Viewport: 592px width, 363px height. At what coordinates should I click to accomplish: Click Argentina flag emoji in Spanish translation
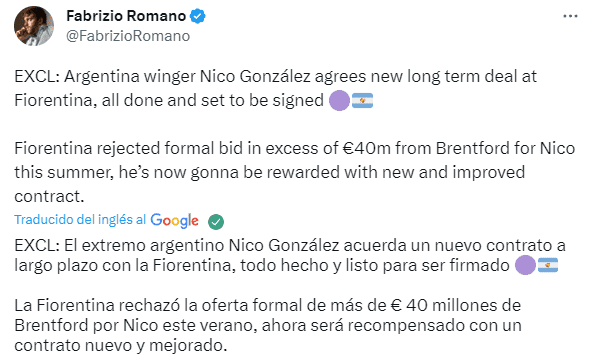coord(548,265)
